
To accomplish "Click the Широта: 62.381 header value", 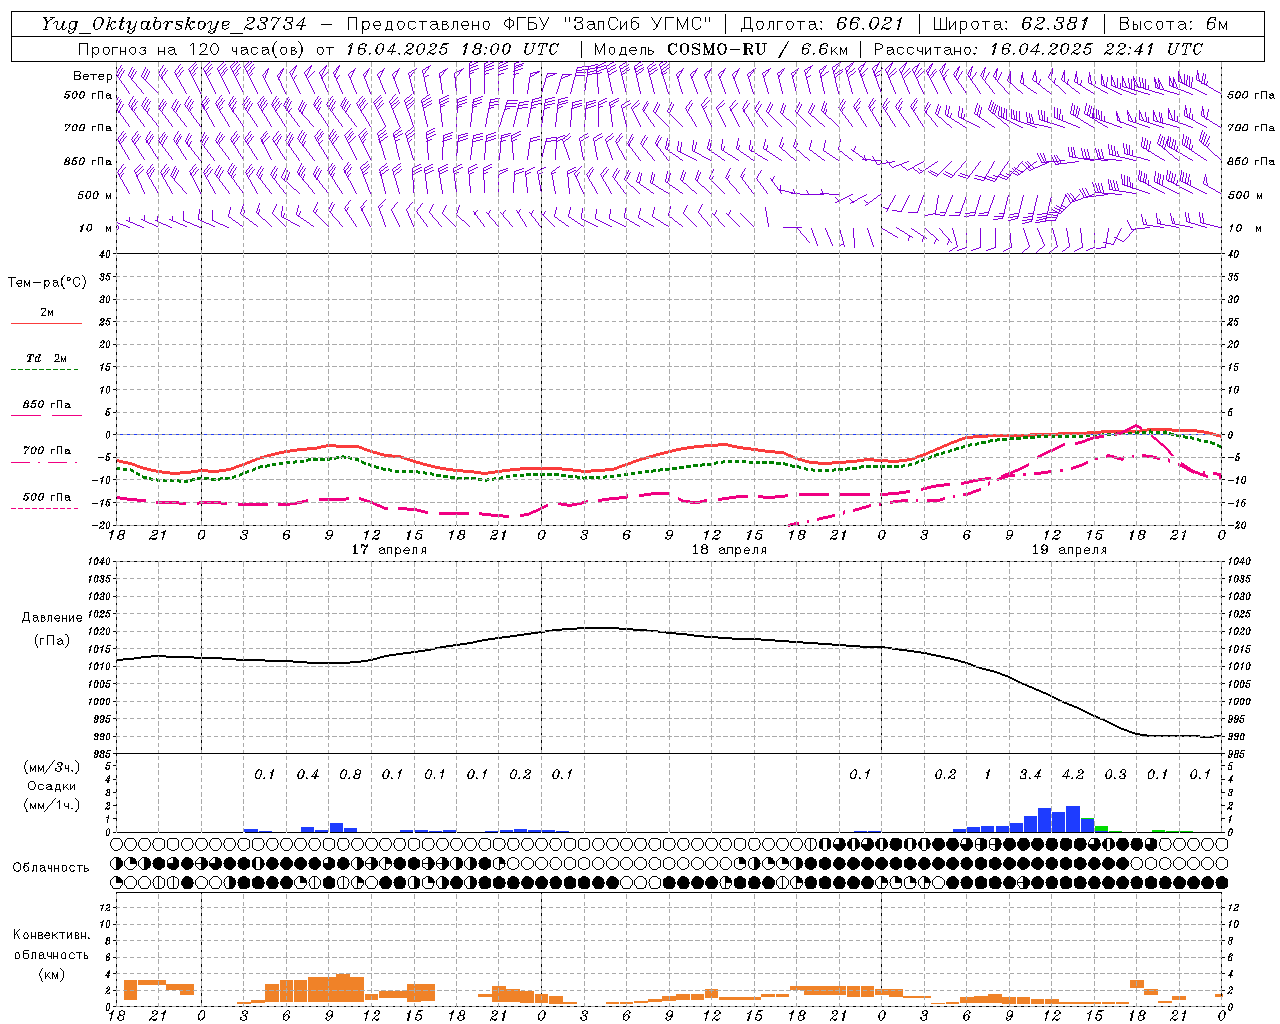I will coord(1012,24).
